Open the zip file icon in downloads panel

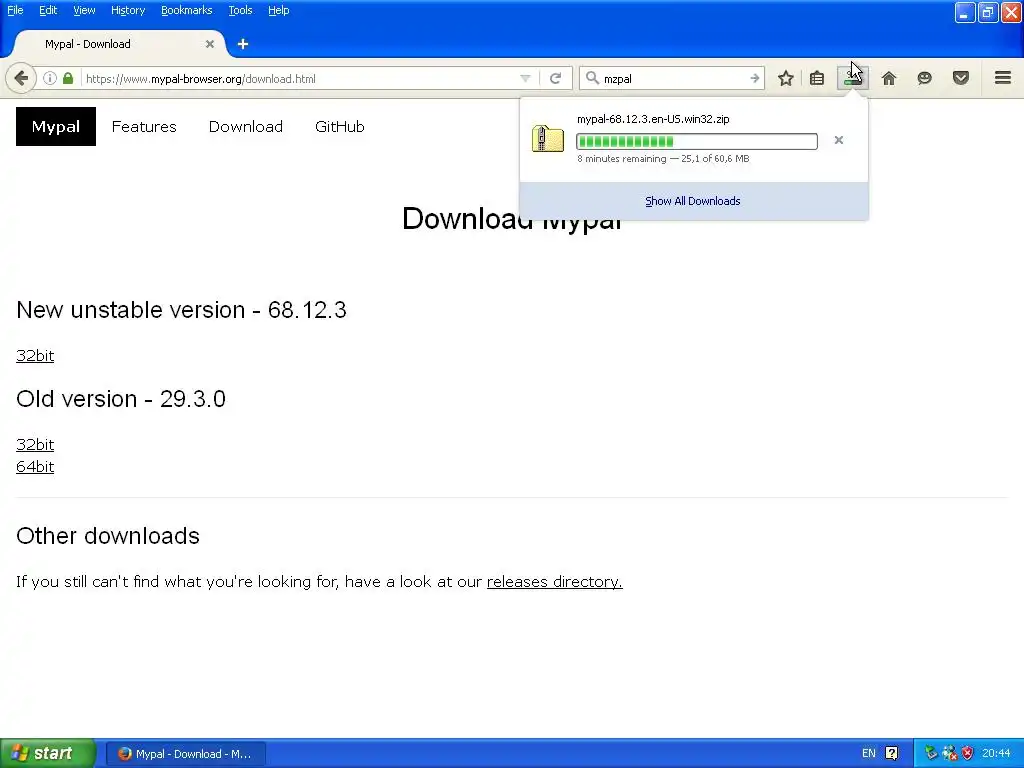click(x=548, y=139)
